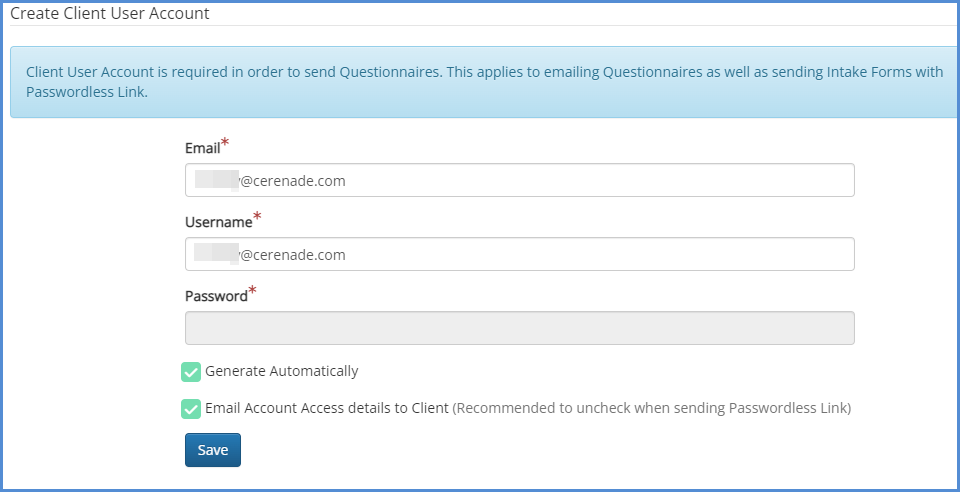Focus the Username input field
Image resolution: width=960 pixels, height=492 pixels.
[519, 254]
